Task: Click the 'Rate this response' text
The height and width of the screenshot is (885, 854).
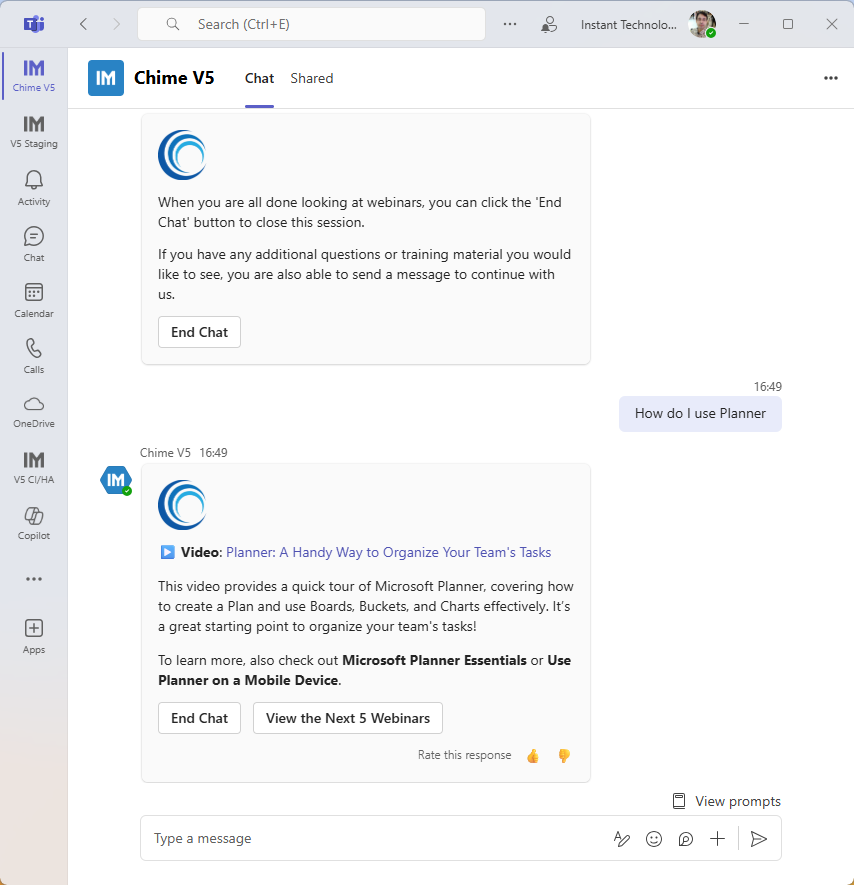Action: point(464,755)
